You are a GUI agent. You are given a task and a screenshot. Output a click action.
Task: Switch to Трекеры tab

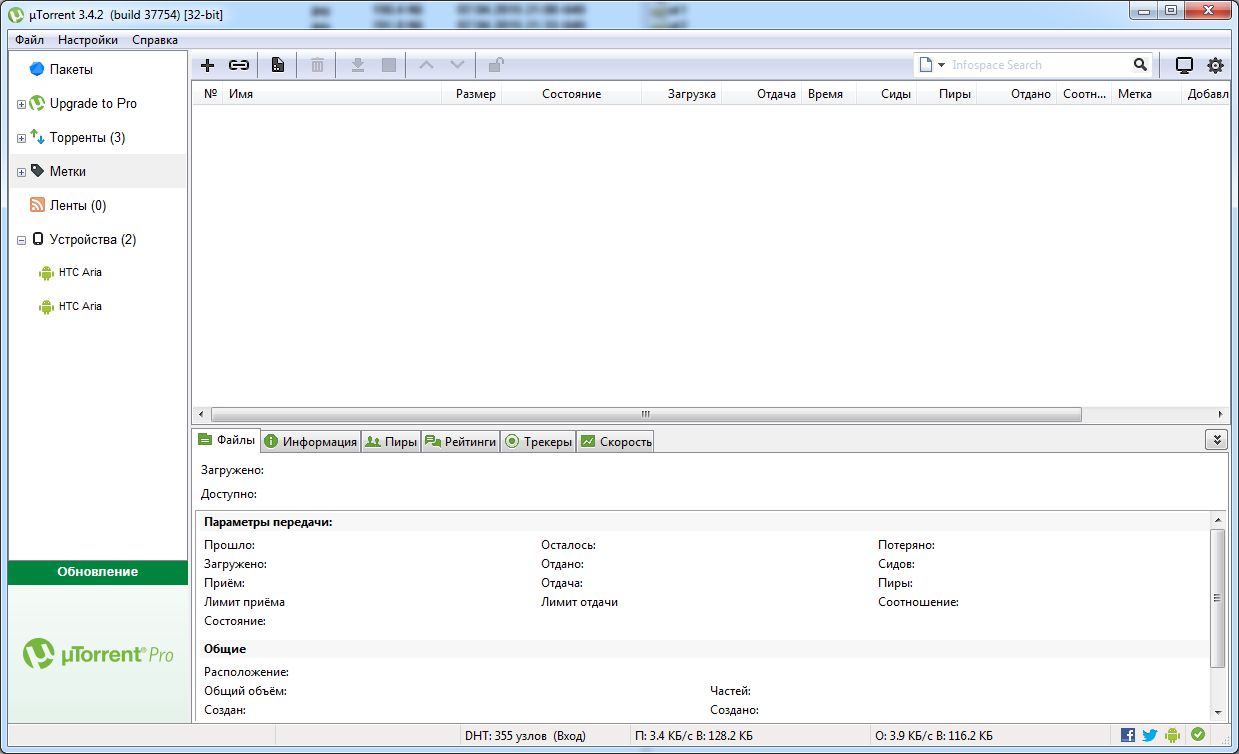coord(538,441)
